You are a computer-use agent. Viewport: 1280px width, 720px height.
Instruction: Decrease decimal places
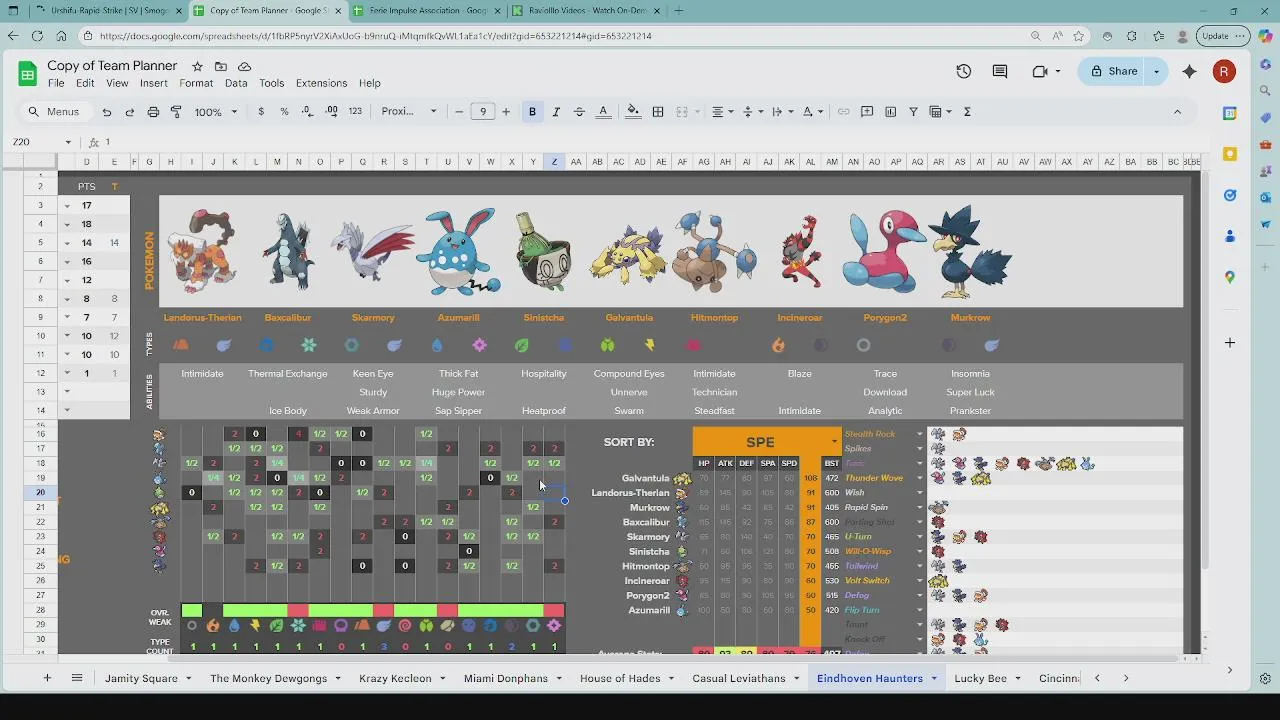pyautogui.click(x=308, y=112)
